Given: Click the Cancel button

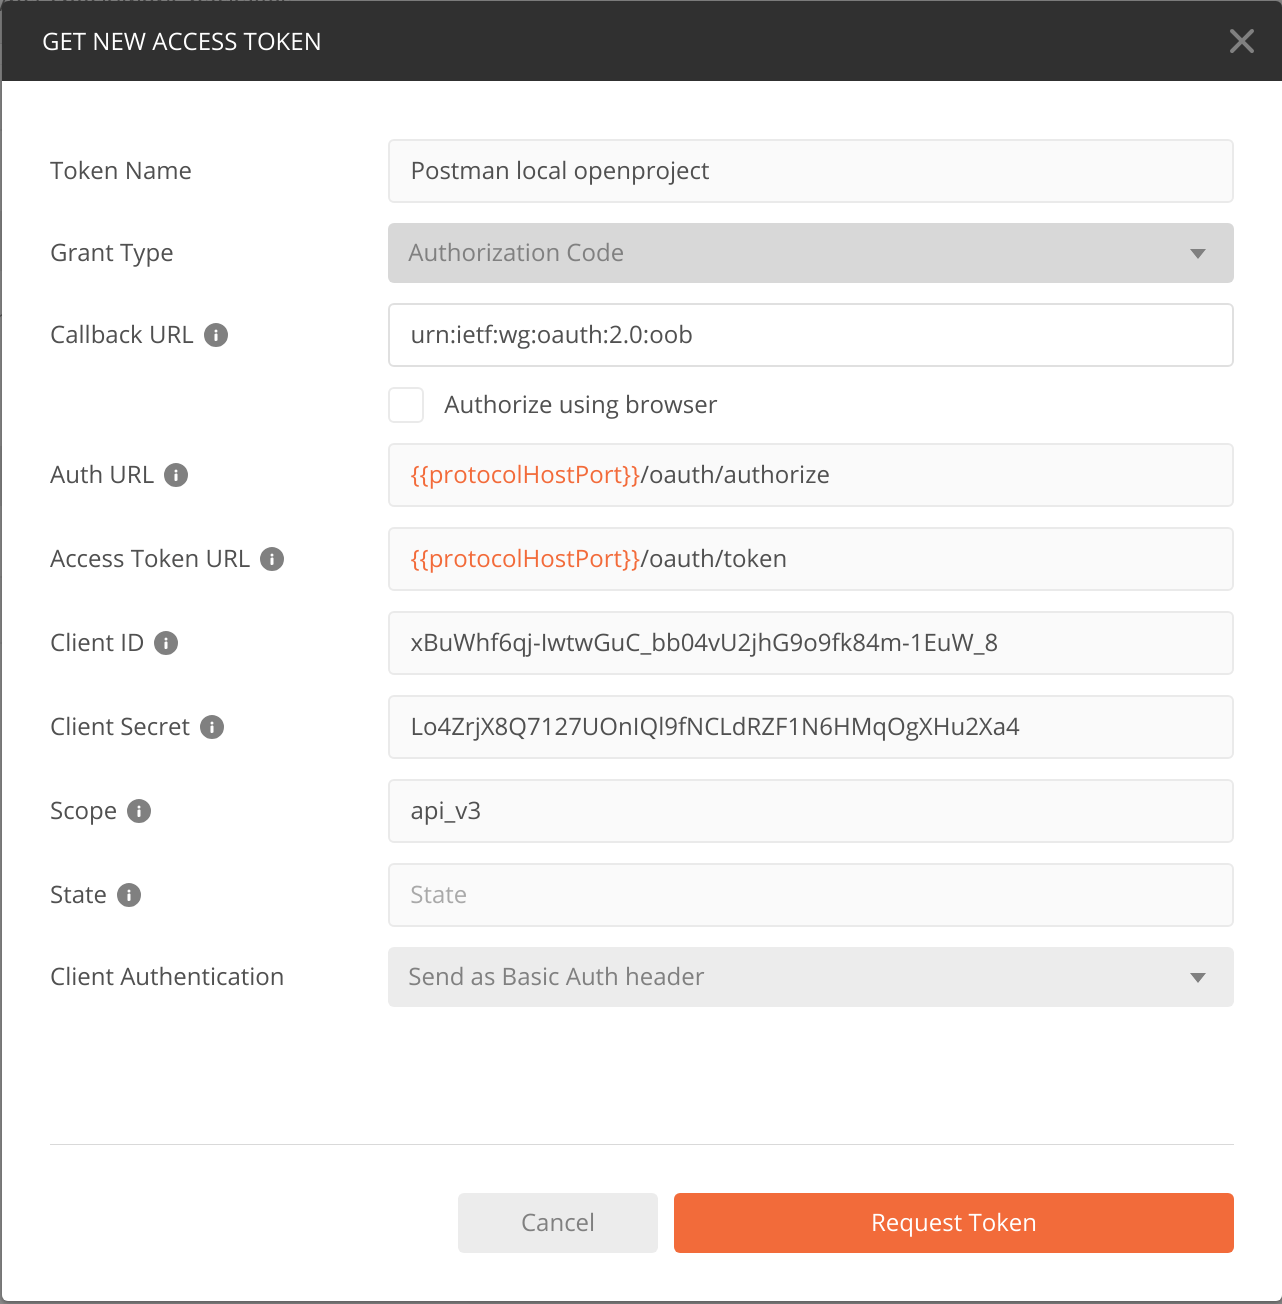Looking at the screenshot, I should click(557, 1222).
